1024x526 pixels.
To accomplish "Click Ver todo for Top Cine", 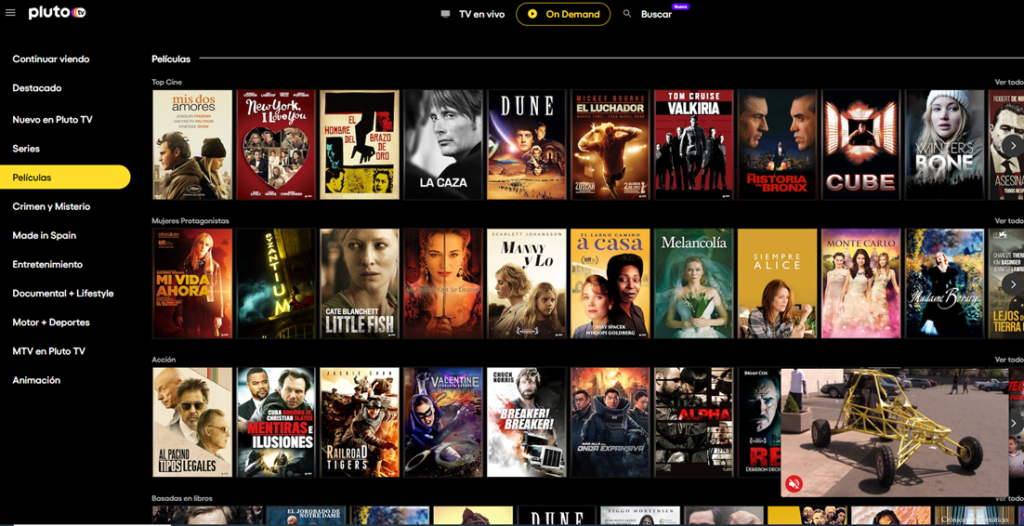I will tap(1008, 82).
